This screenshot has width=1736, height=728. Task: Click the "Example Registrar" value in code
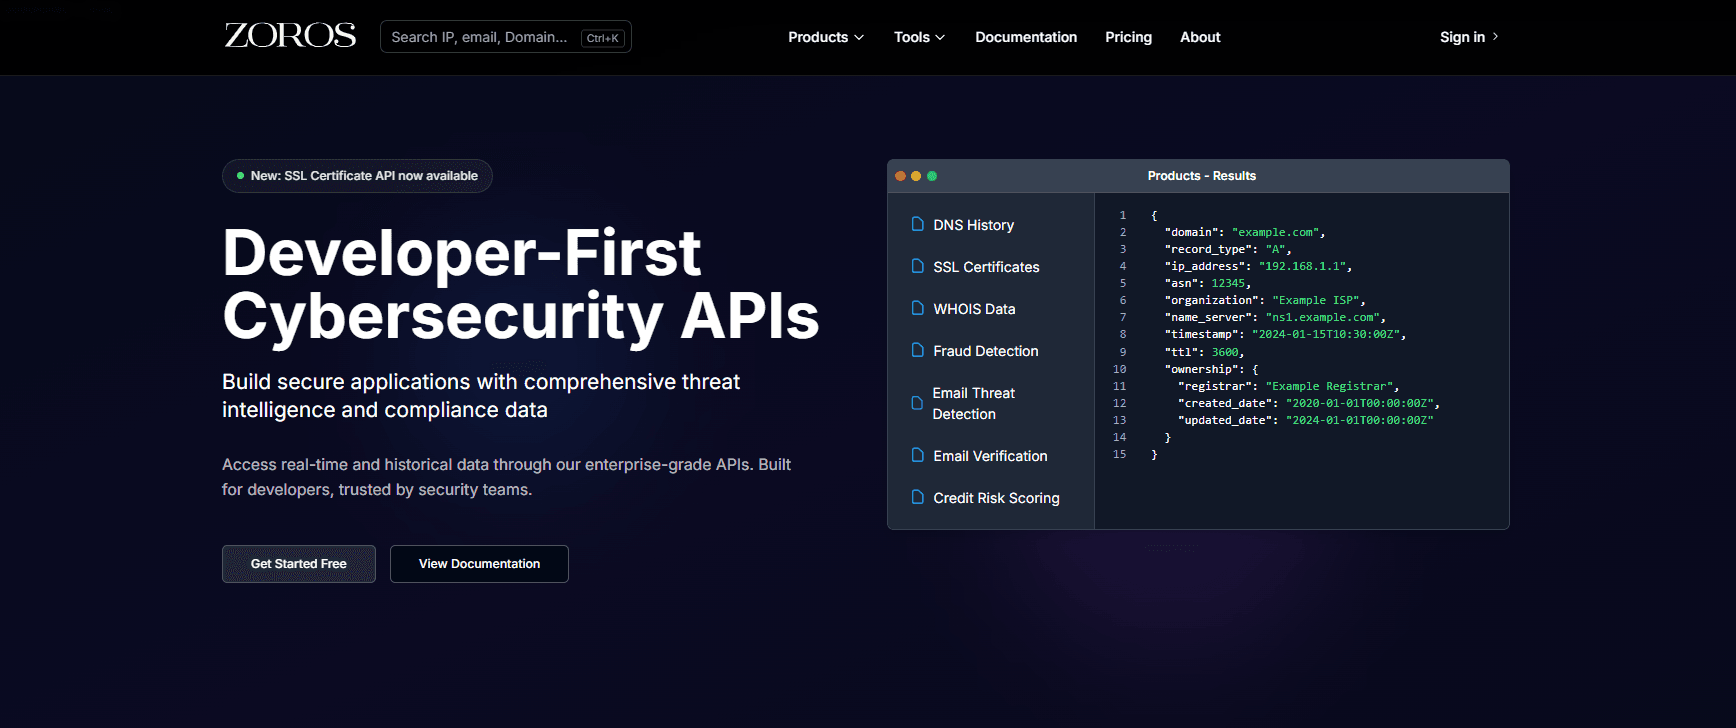(x=1329, y=386)
